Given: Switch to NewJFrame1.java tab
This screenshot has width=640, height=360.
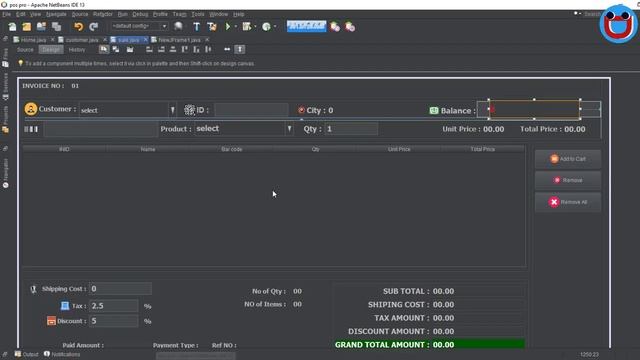Looking at the screenshot, I should 179,40.
